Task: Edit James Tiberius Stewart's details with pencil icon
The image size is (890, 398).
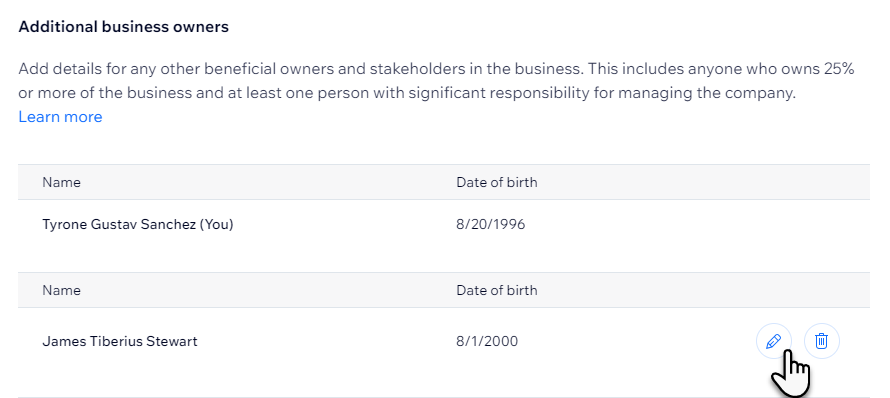Action: coord(774,341)
